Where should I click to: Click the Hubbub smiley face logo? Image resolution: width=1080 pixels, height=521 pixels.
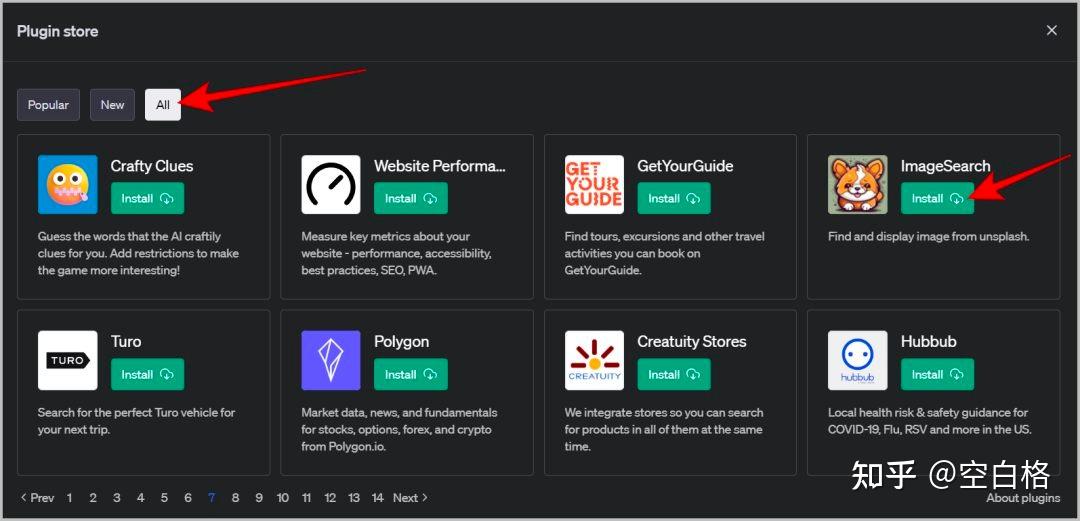pyautogui.click(x=858, y=360)
